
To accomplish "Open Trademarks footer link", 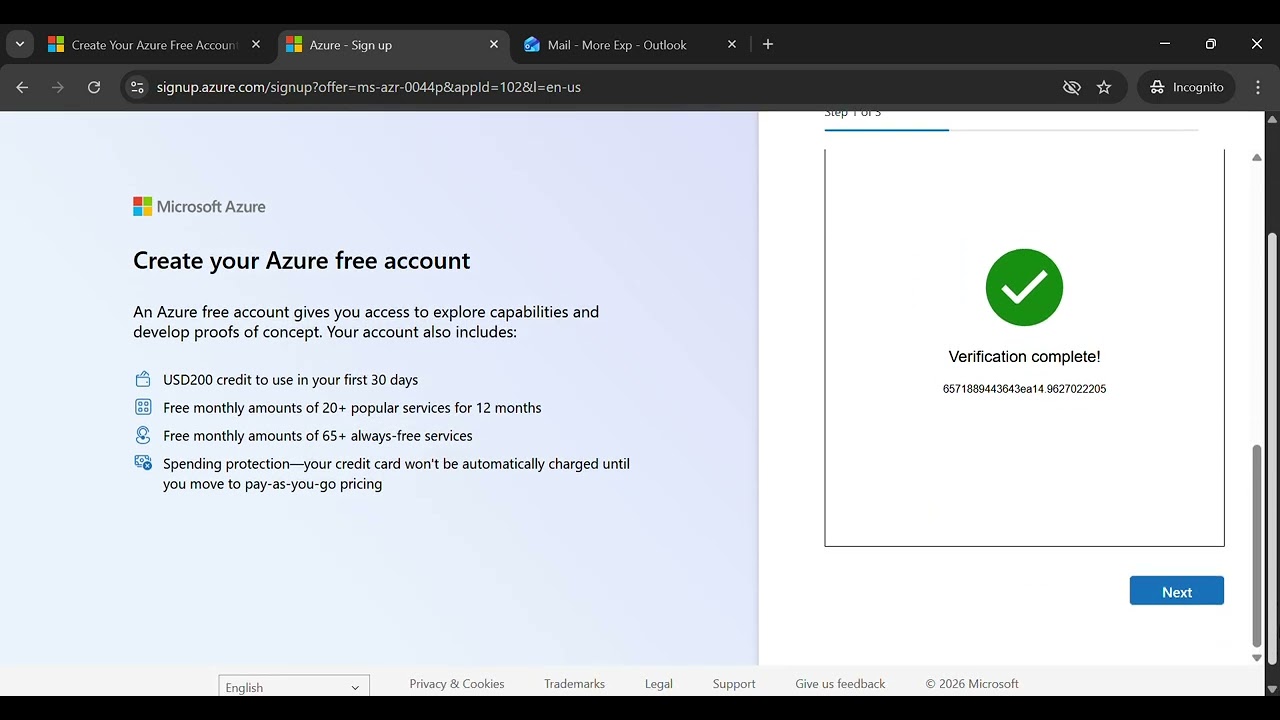I will (x=574, y=684).
